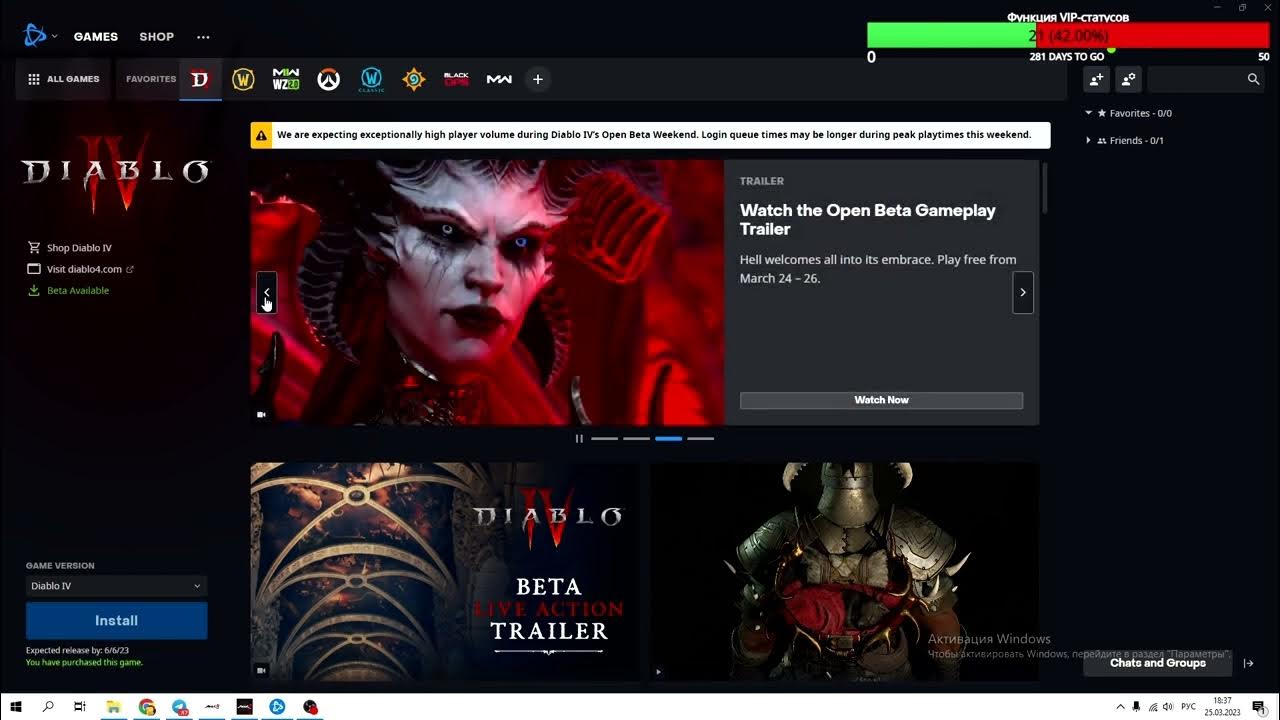The height and width of the screenshot is (720, 1280).
Task: Select the Warzone 2.0 game icon
Action: tap(286, 79)
